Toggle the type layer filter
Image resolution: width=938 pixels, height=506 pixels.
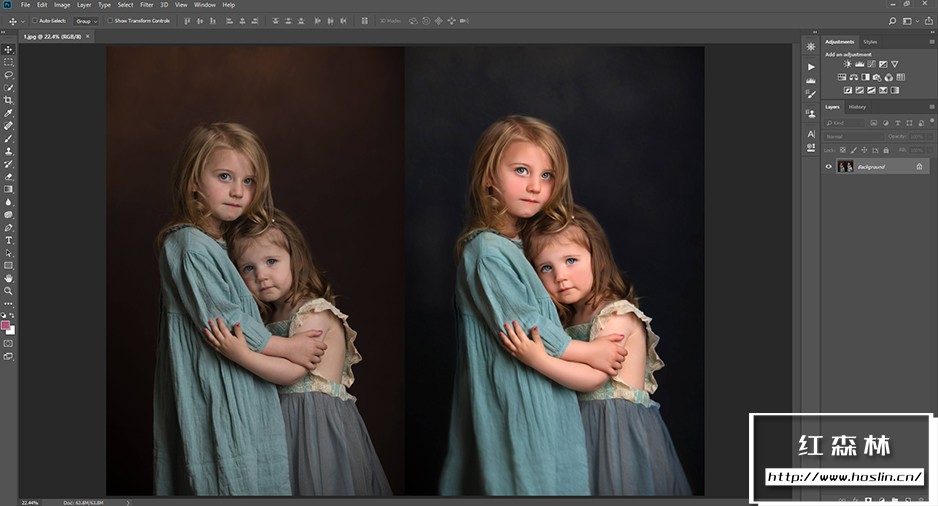tap(897, 123)
